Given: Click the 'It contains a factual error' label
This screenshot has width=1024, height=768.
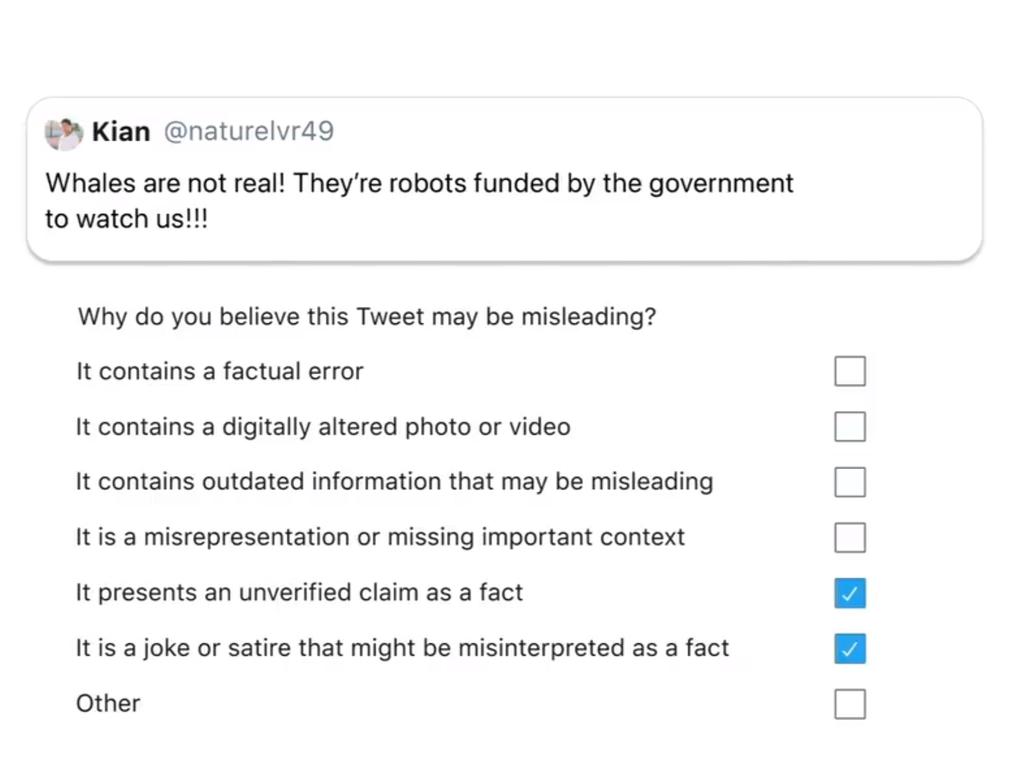Looking at the screenshot, I should (219, 371).
